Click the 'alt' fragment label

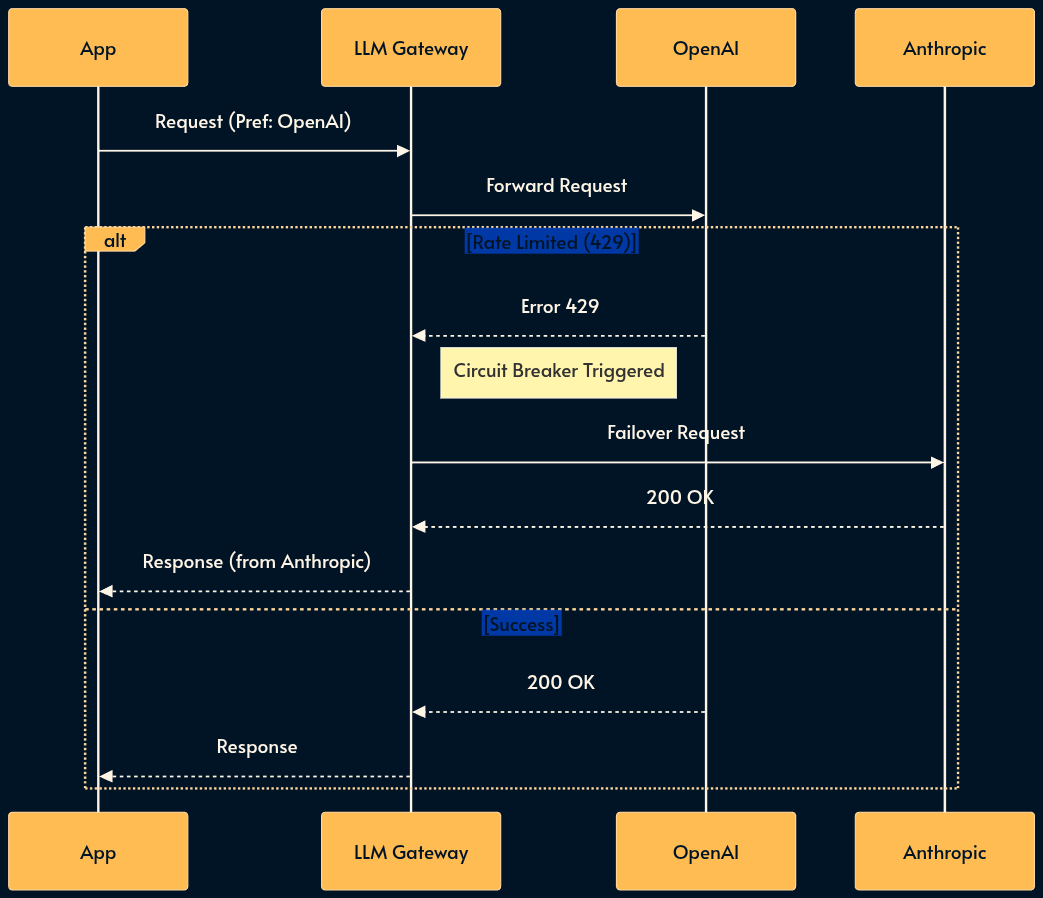[114, 240]
